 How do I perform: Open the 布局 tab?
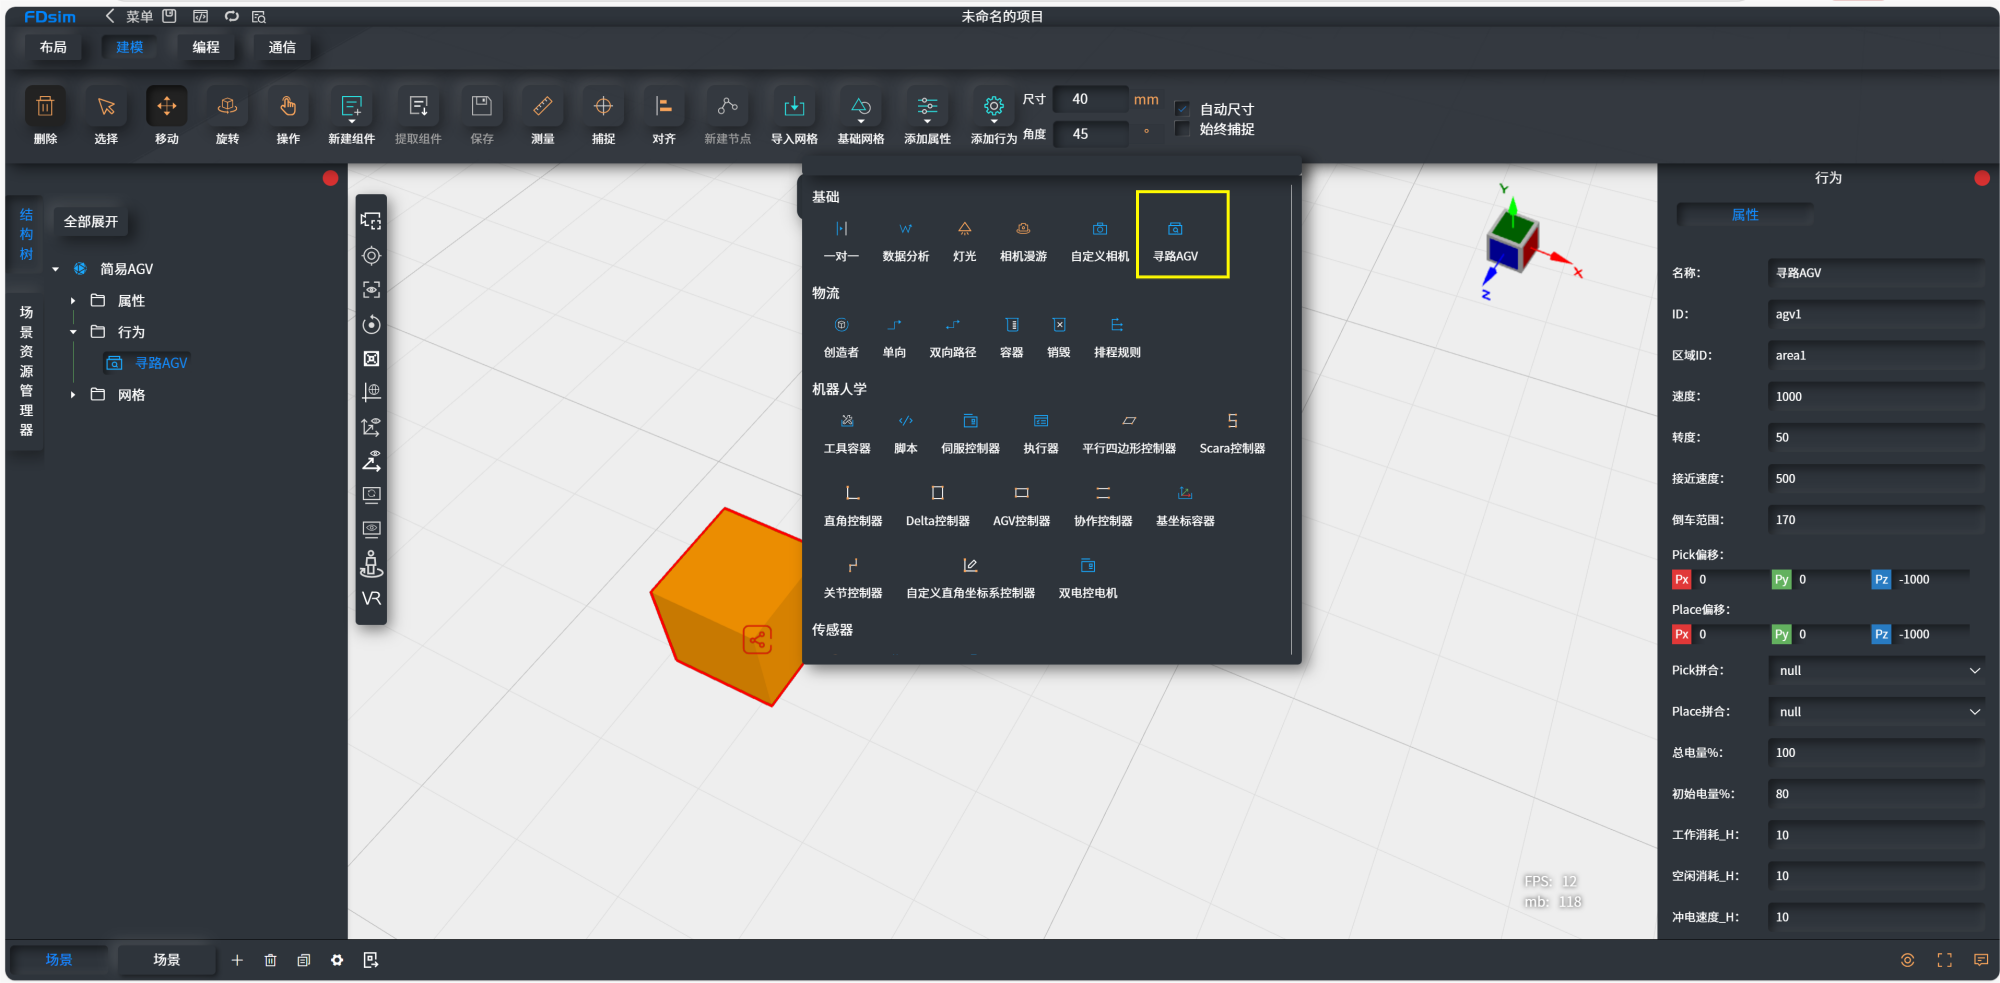(53, 47)
